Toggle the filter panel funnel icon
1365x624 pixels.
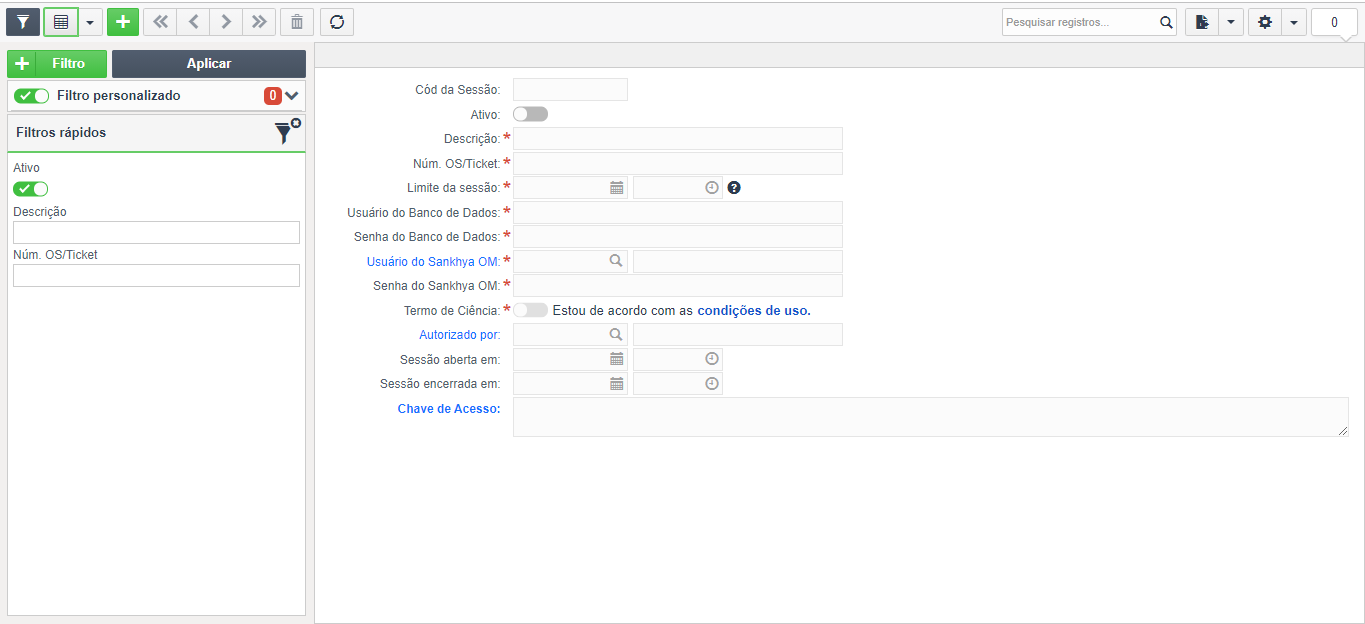[23, 22]
